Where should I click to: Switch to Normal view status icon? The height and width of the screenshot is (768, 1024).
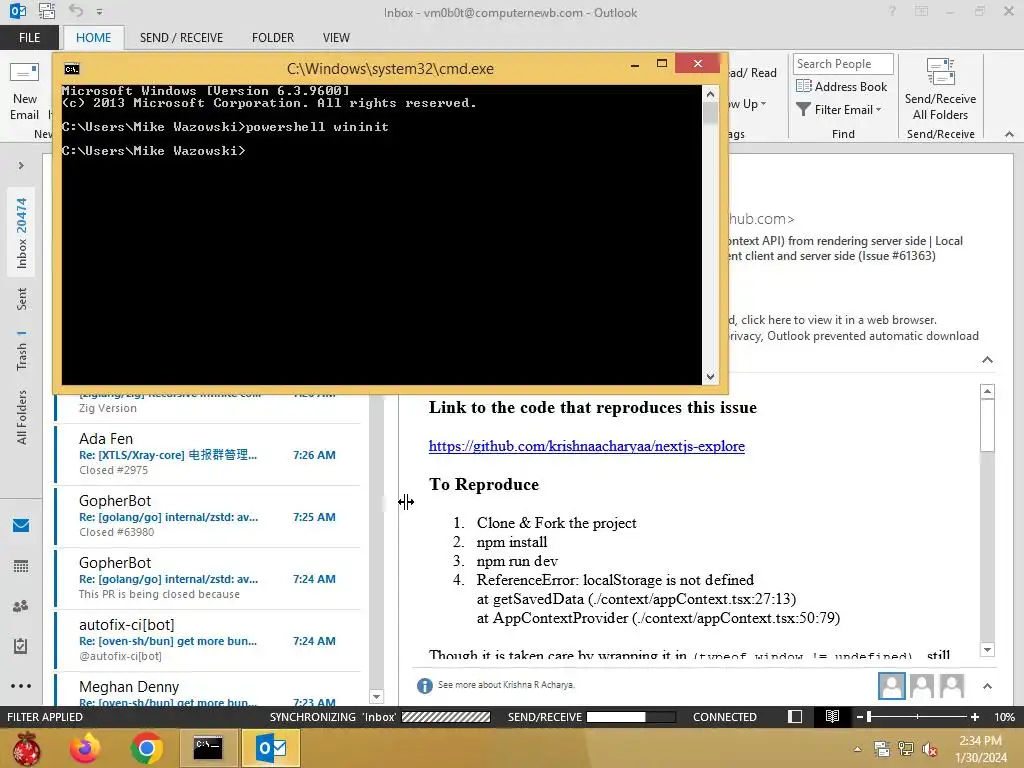[x=795, y=716]
